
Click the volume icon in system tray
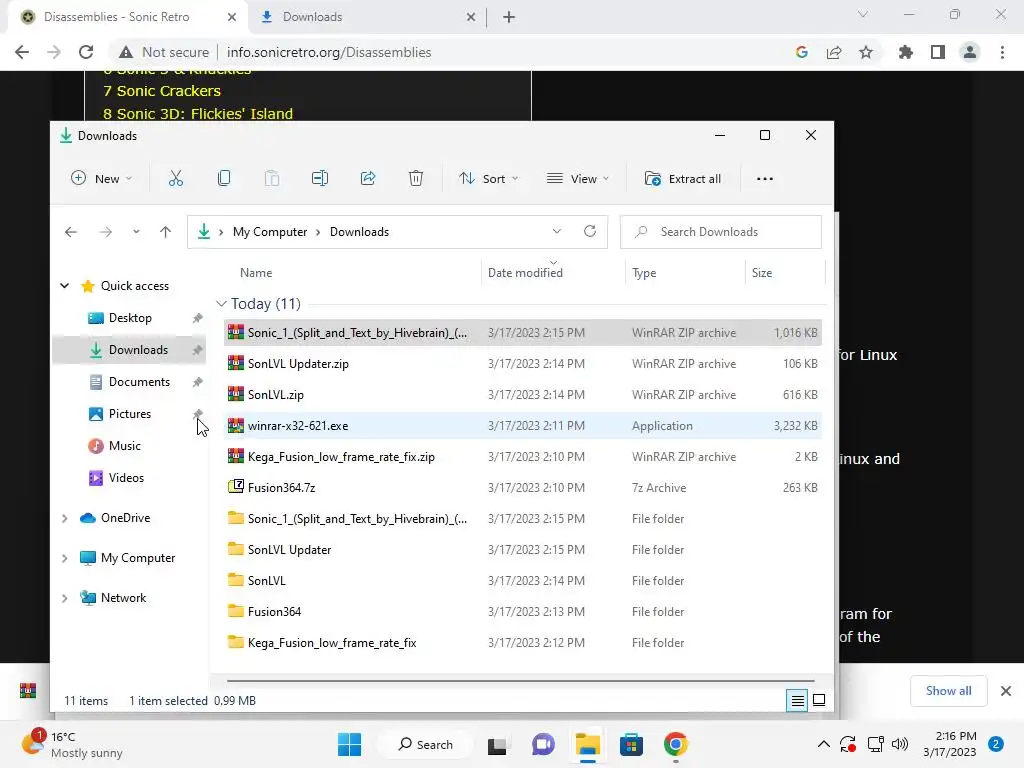pos(900,744)
